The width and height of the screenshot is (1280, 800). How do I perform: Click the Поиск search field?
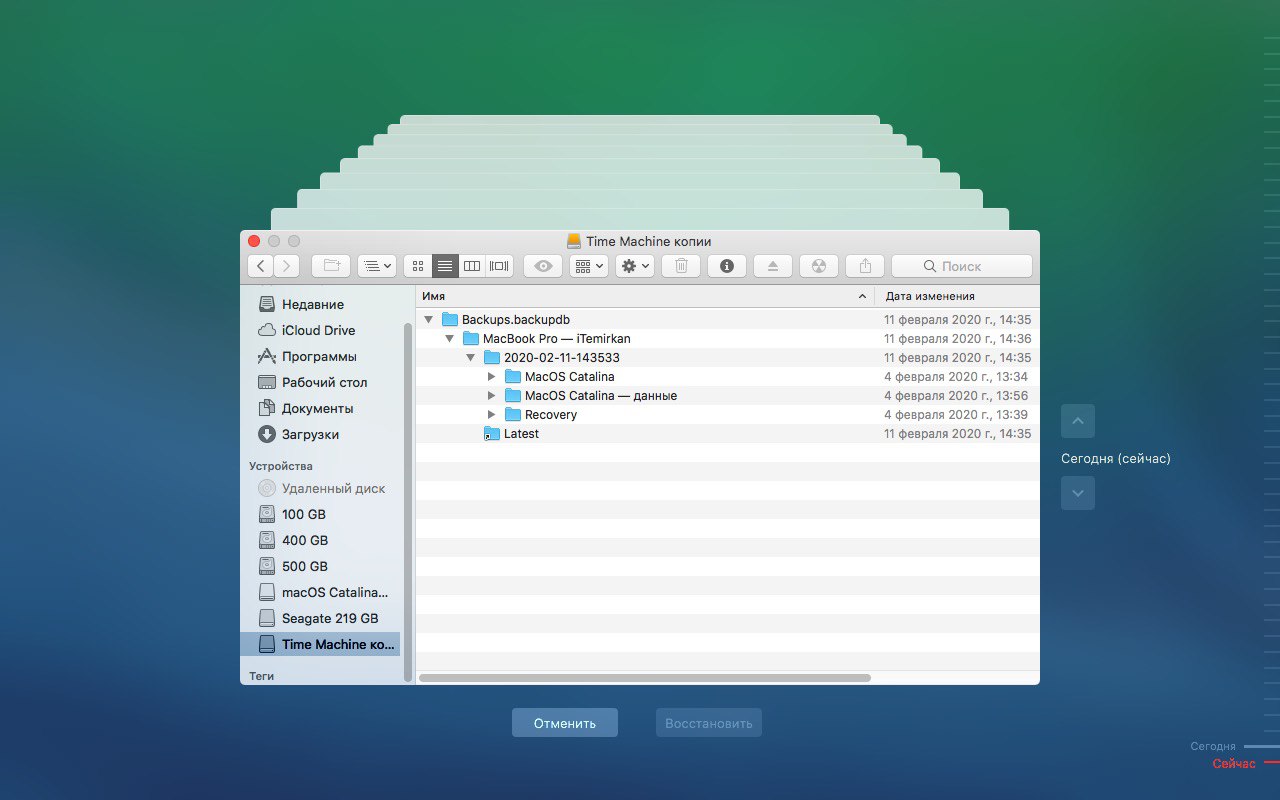tap(962, 266)
